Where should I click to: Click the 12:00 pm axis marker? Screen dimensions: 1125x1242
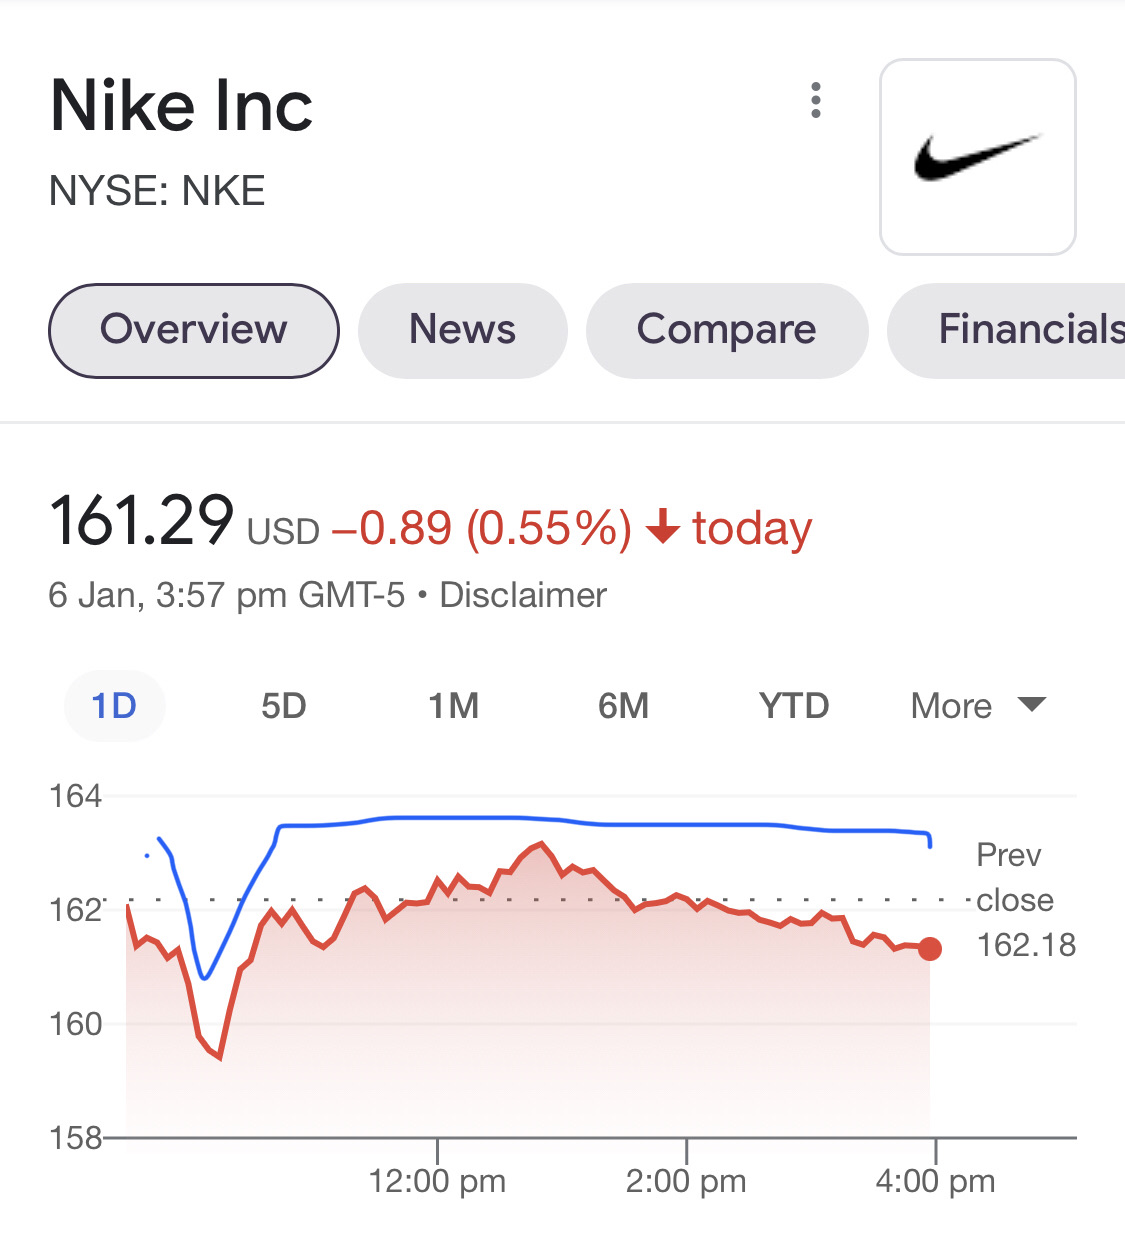point(437,1181)
